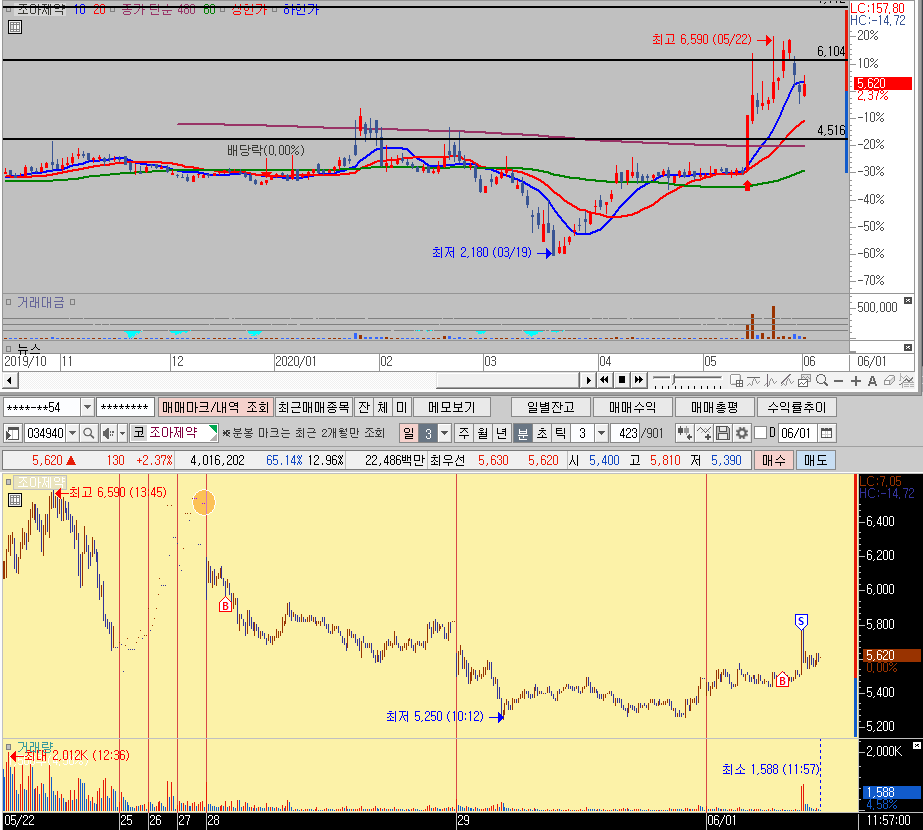The height and width of the screenshot is (830, 923).
Task: Click the zigzag line chart icon
Action: pos(770,381)
